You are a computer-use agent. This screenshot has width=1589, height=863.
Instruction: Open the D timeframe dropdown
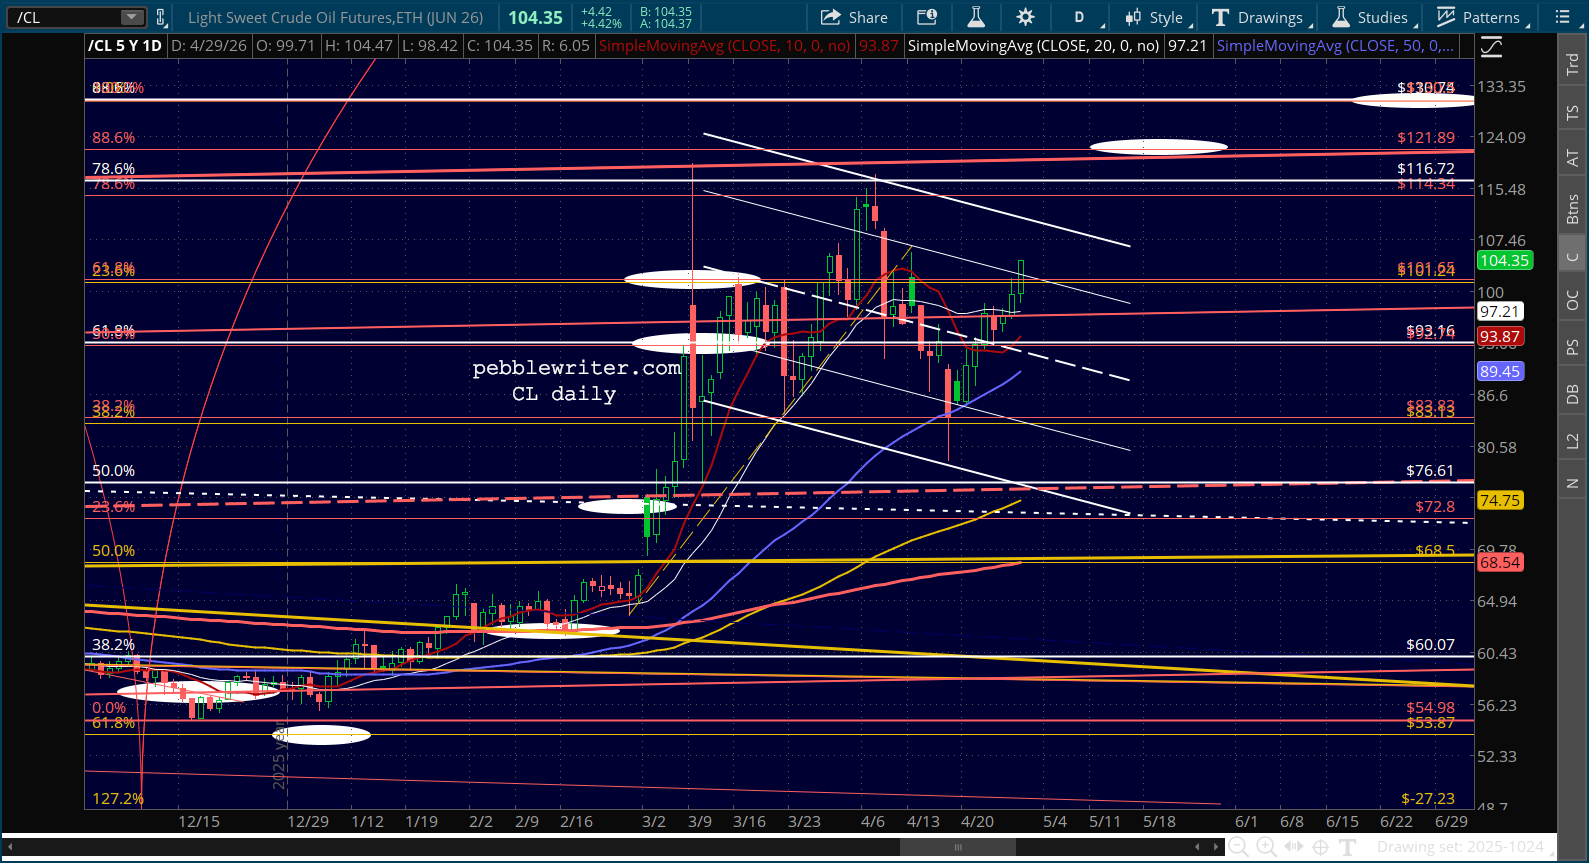1085,17
